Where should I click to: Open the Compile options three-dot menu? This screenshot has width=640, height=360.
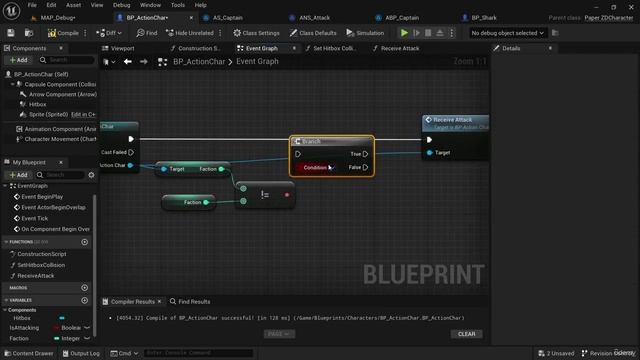[x=85, y=33]
